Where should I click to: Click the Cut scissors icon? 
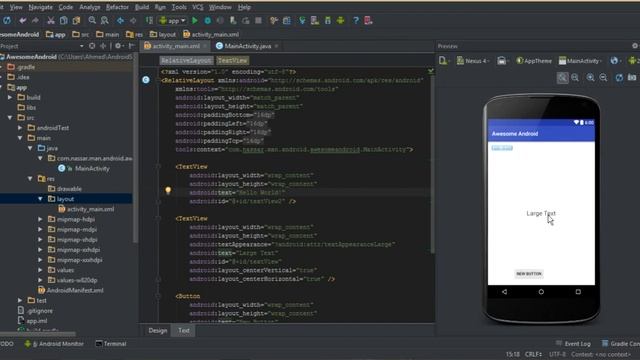51,20
